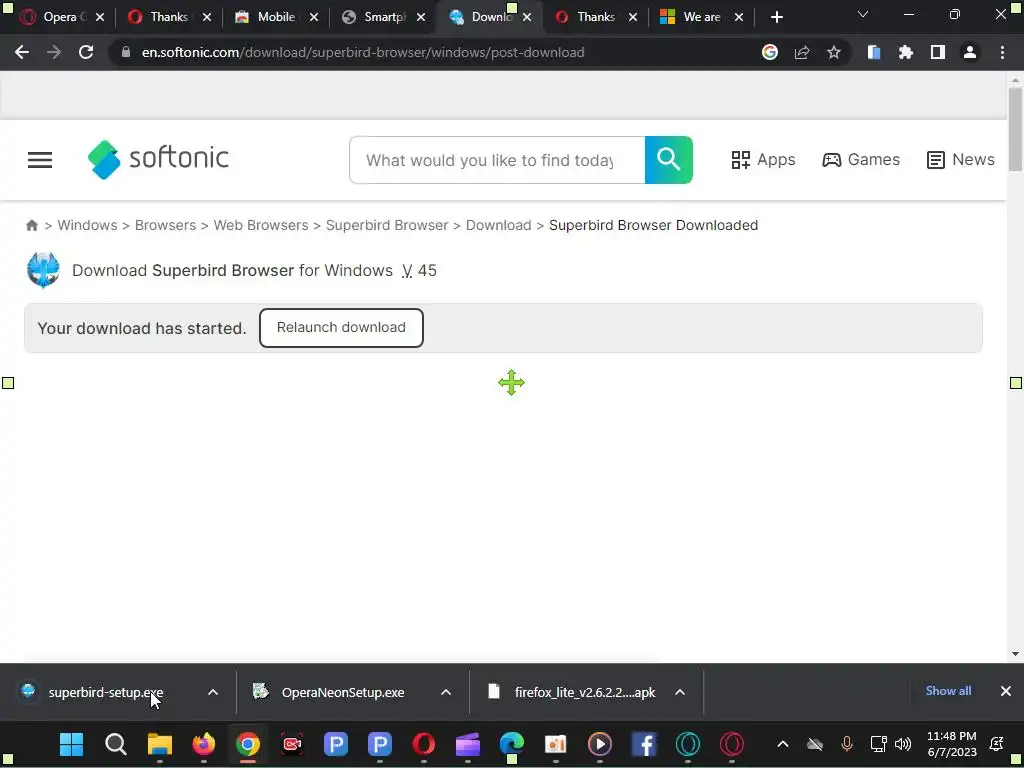
Task: Click Show all downloads link
Action: 948,691
